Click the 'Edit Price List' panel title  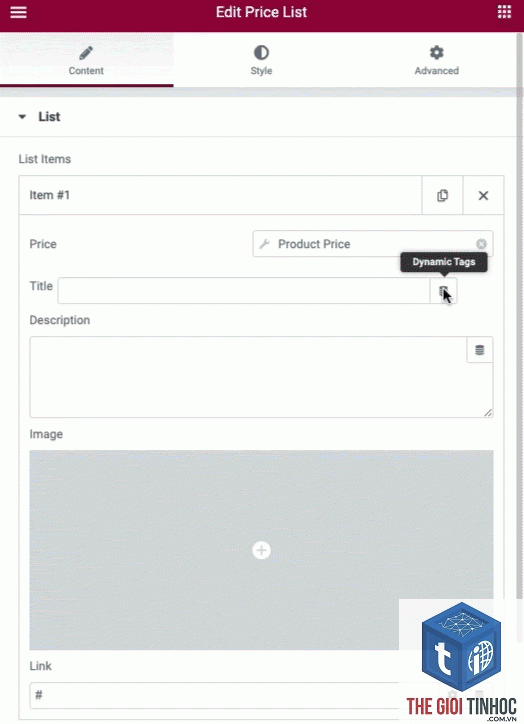[261, 12]
